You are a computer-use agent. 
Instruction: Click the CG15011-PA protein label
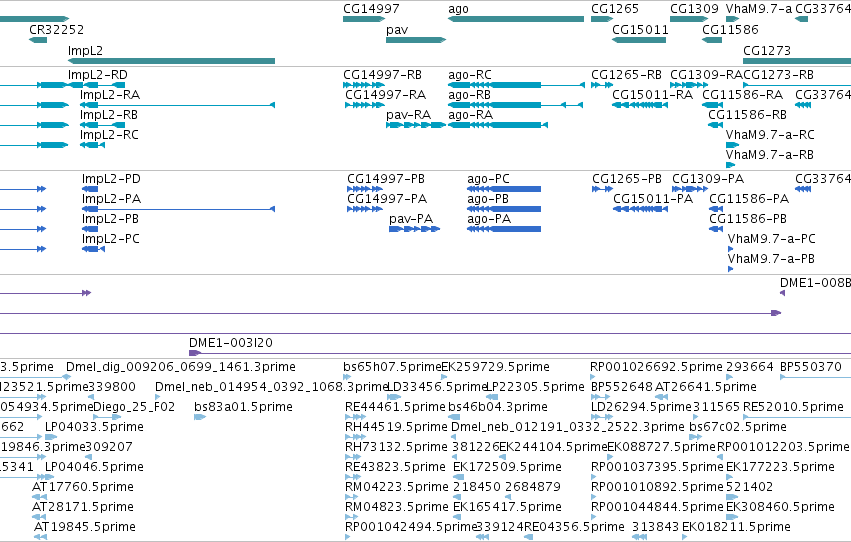tap(653, 199)
